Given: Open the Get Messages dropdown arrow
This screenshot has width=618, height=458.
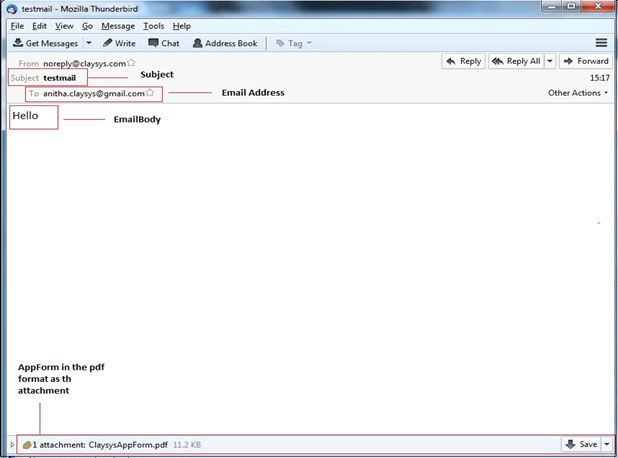Looking at the screenshot, I should point(89,43).
